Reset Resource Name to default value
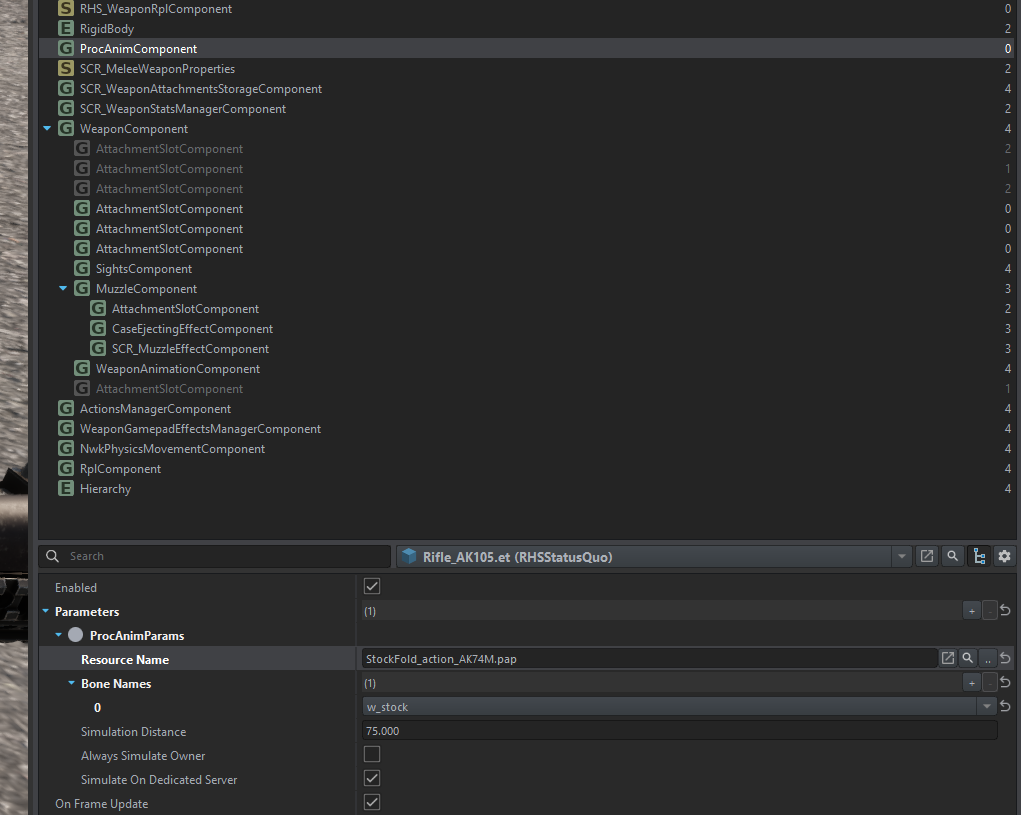Viewport: 1021px width, 815px height. tap(1005, 658)
